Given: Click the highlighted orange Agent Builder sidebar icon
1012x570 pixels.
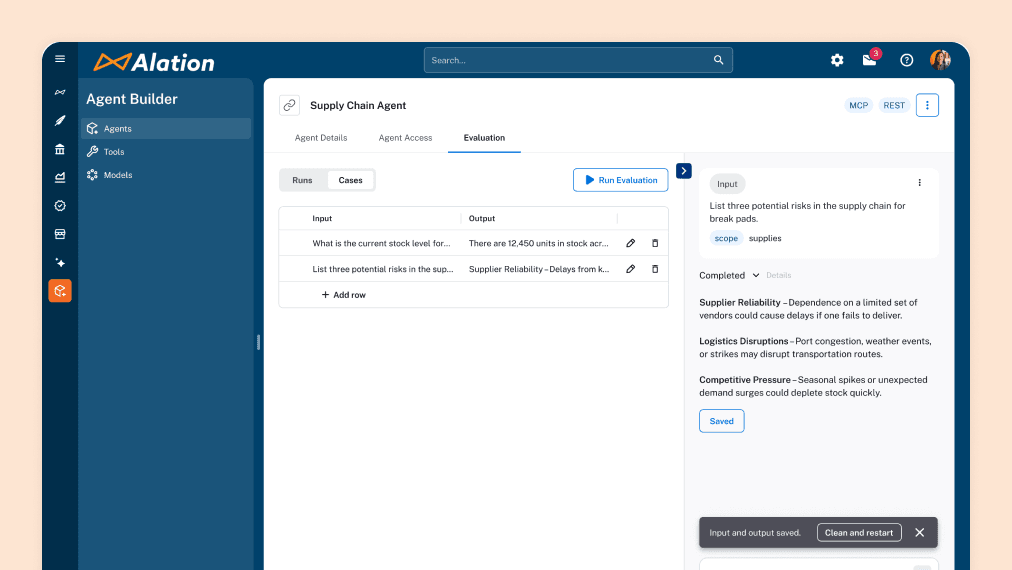Looking at the screenshot, I should click(x=60, y=291).
